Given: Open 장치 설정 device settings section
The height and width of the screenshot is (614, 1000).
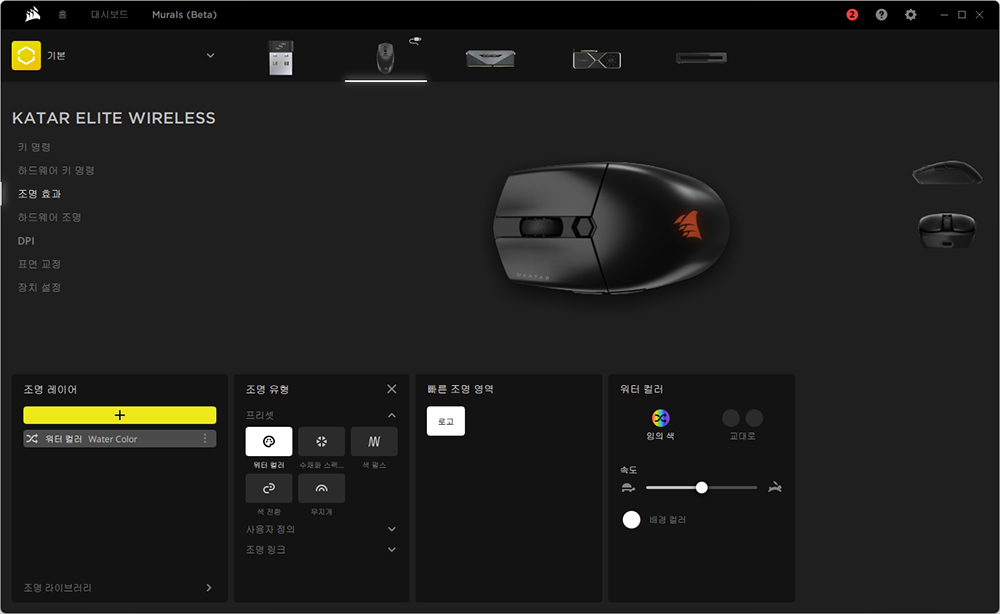Looking at the screenshot, I should tap(39, 288).
